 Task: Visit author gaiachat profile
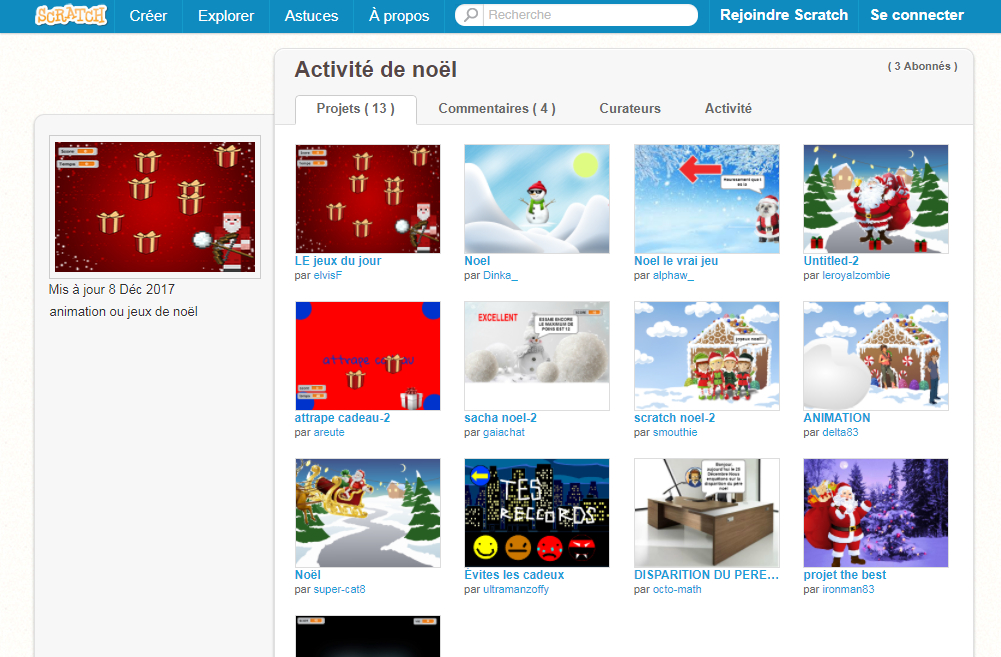(504, 432)
